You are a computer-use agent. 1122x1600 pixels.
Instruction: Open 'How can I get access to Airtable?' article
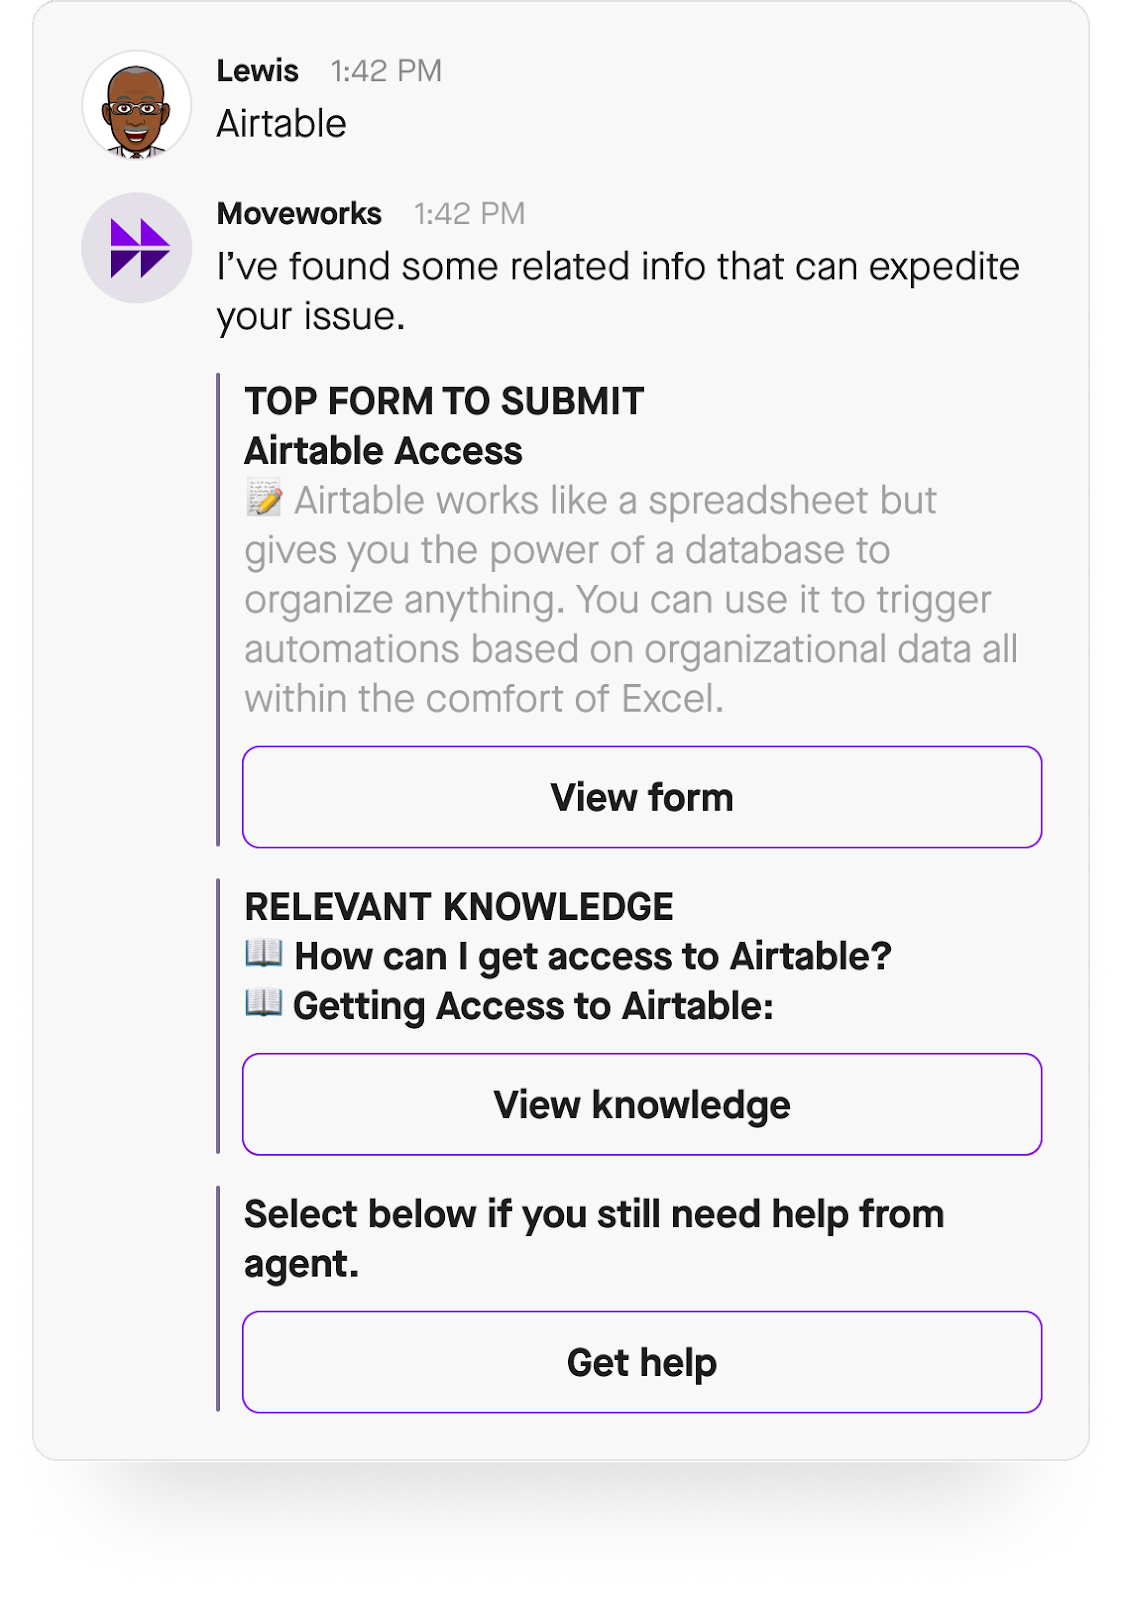[595, 955]
